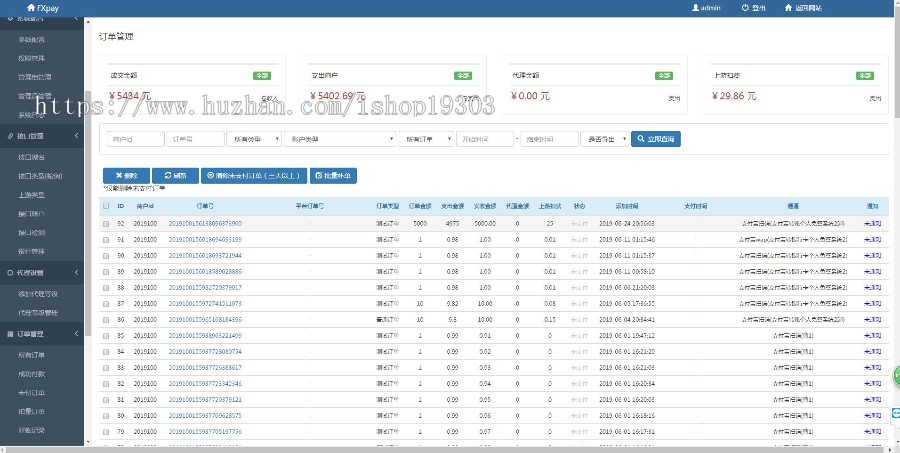Image resolution: width=900 pixels, height=453 pixels.
Task: Toggle the select-all checkbox in table header
Action: 106,206
